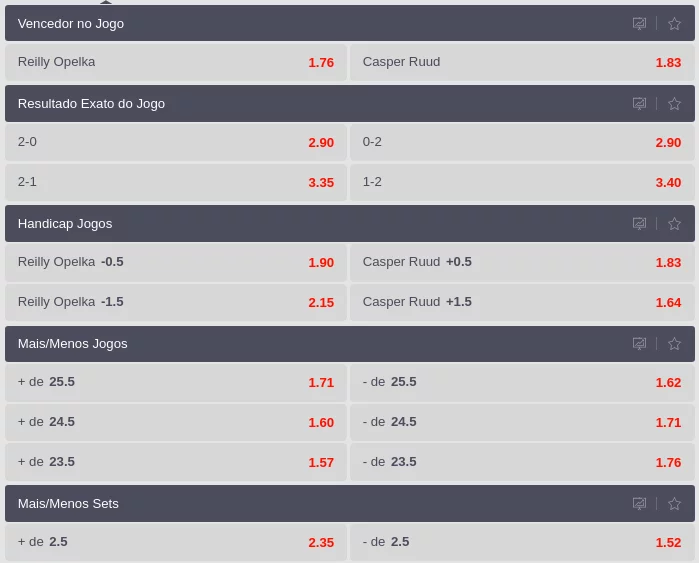Open statistics icon for Mais/Menos Jogos
699x563 pixels.
click(x=639, y=343)
